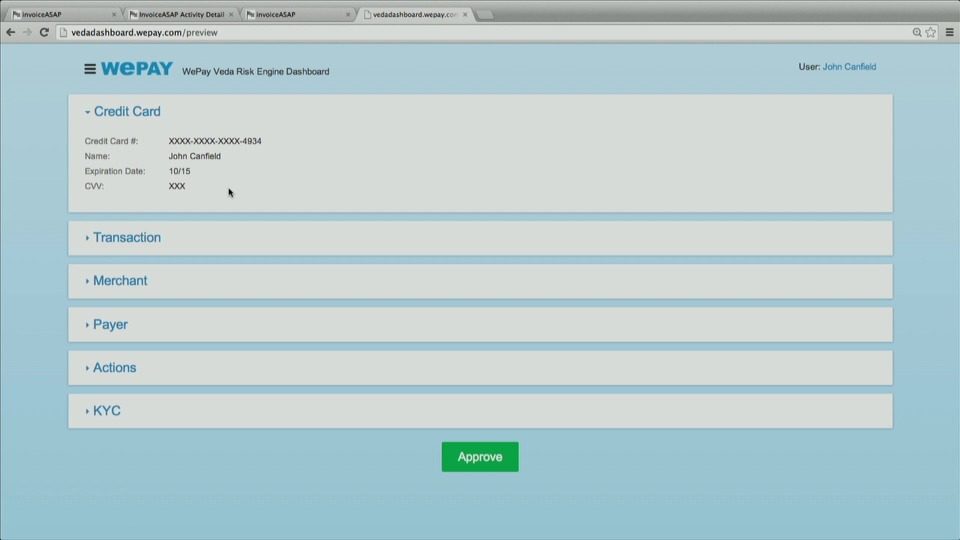Reload the current page

pyautogui.click(x=44, y=32)
